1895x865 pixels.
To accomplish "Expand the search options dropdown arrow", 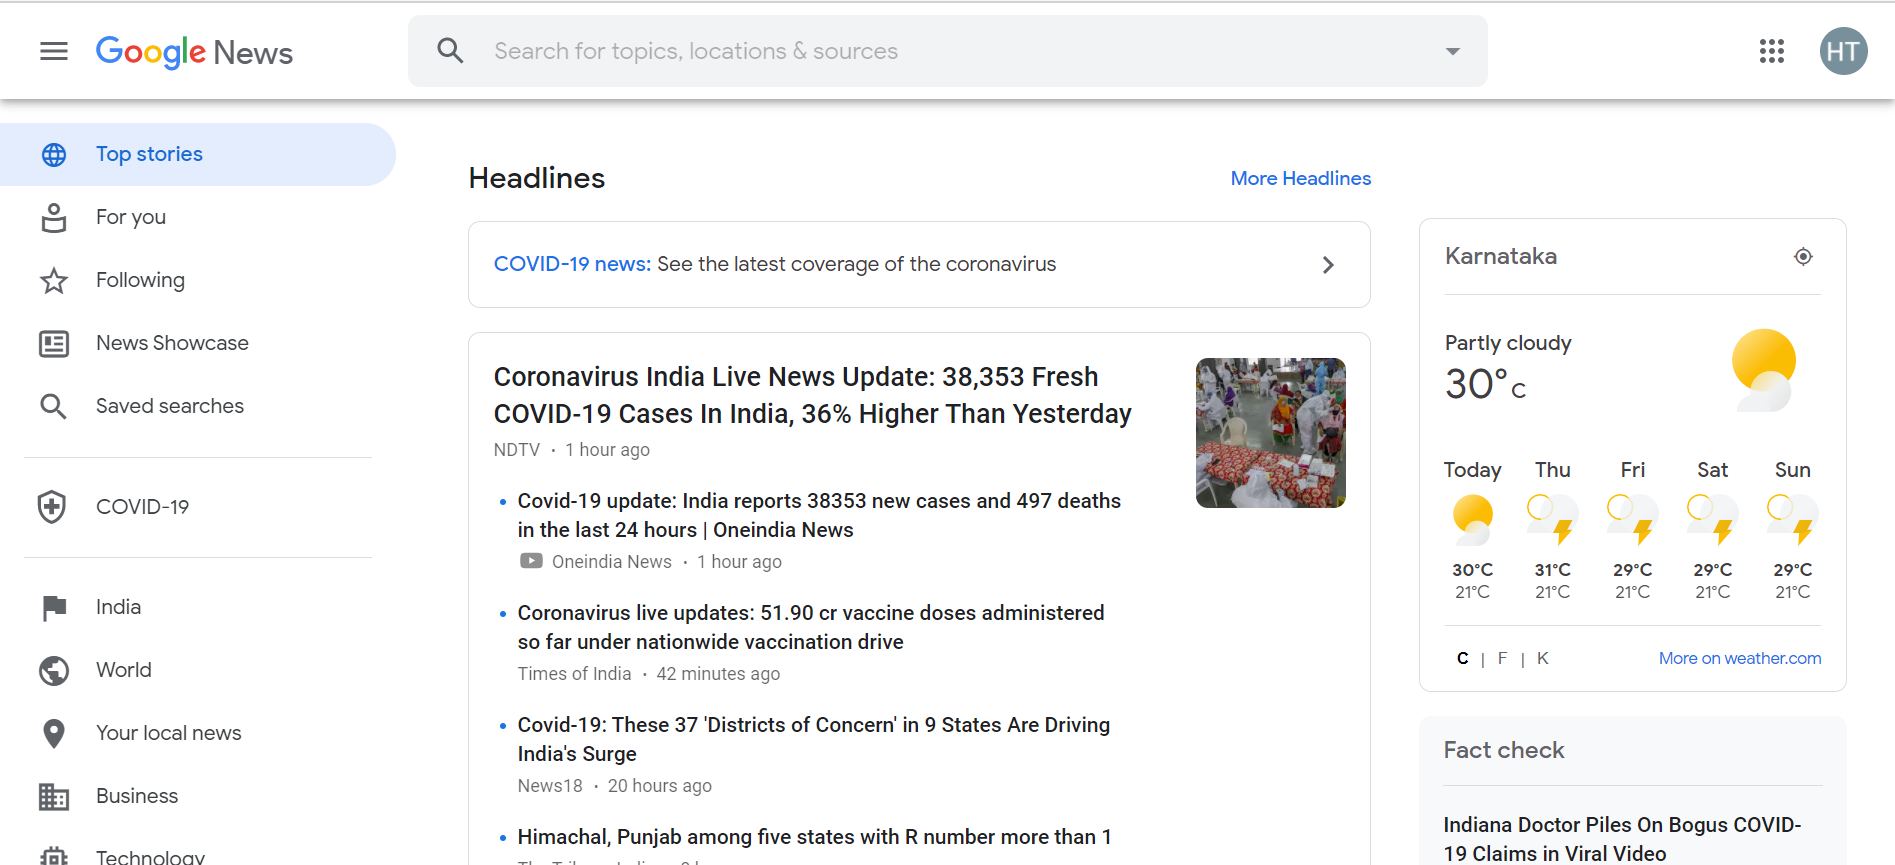I will pos(1453,51).
